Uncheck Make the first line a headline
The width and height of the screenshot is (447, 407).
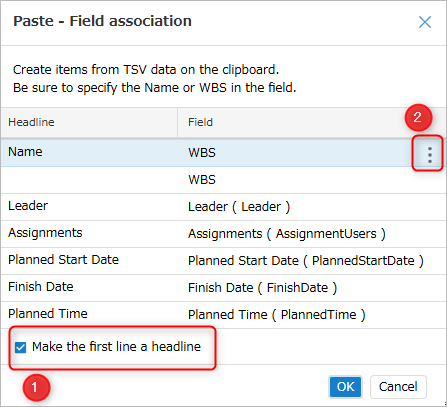click(20, 347)
